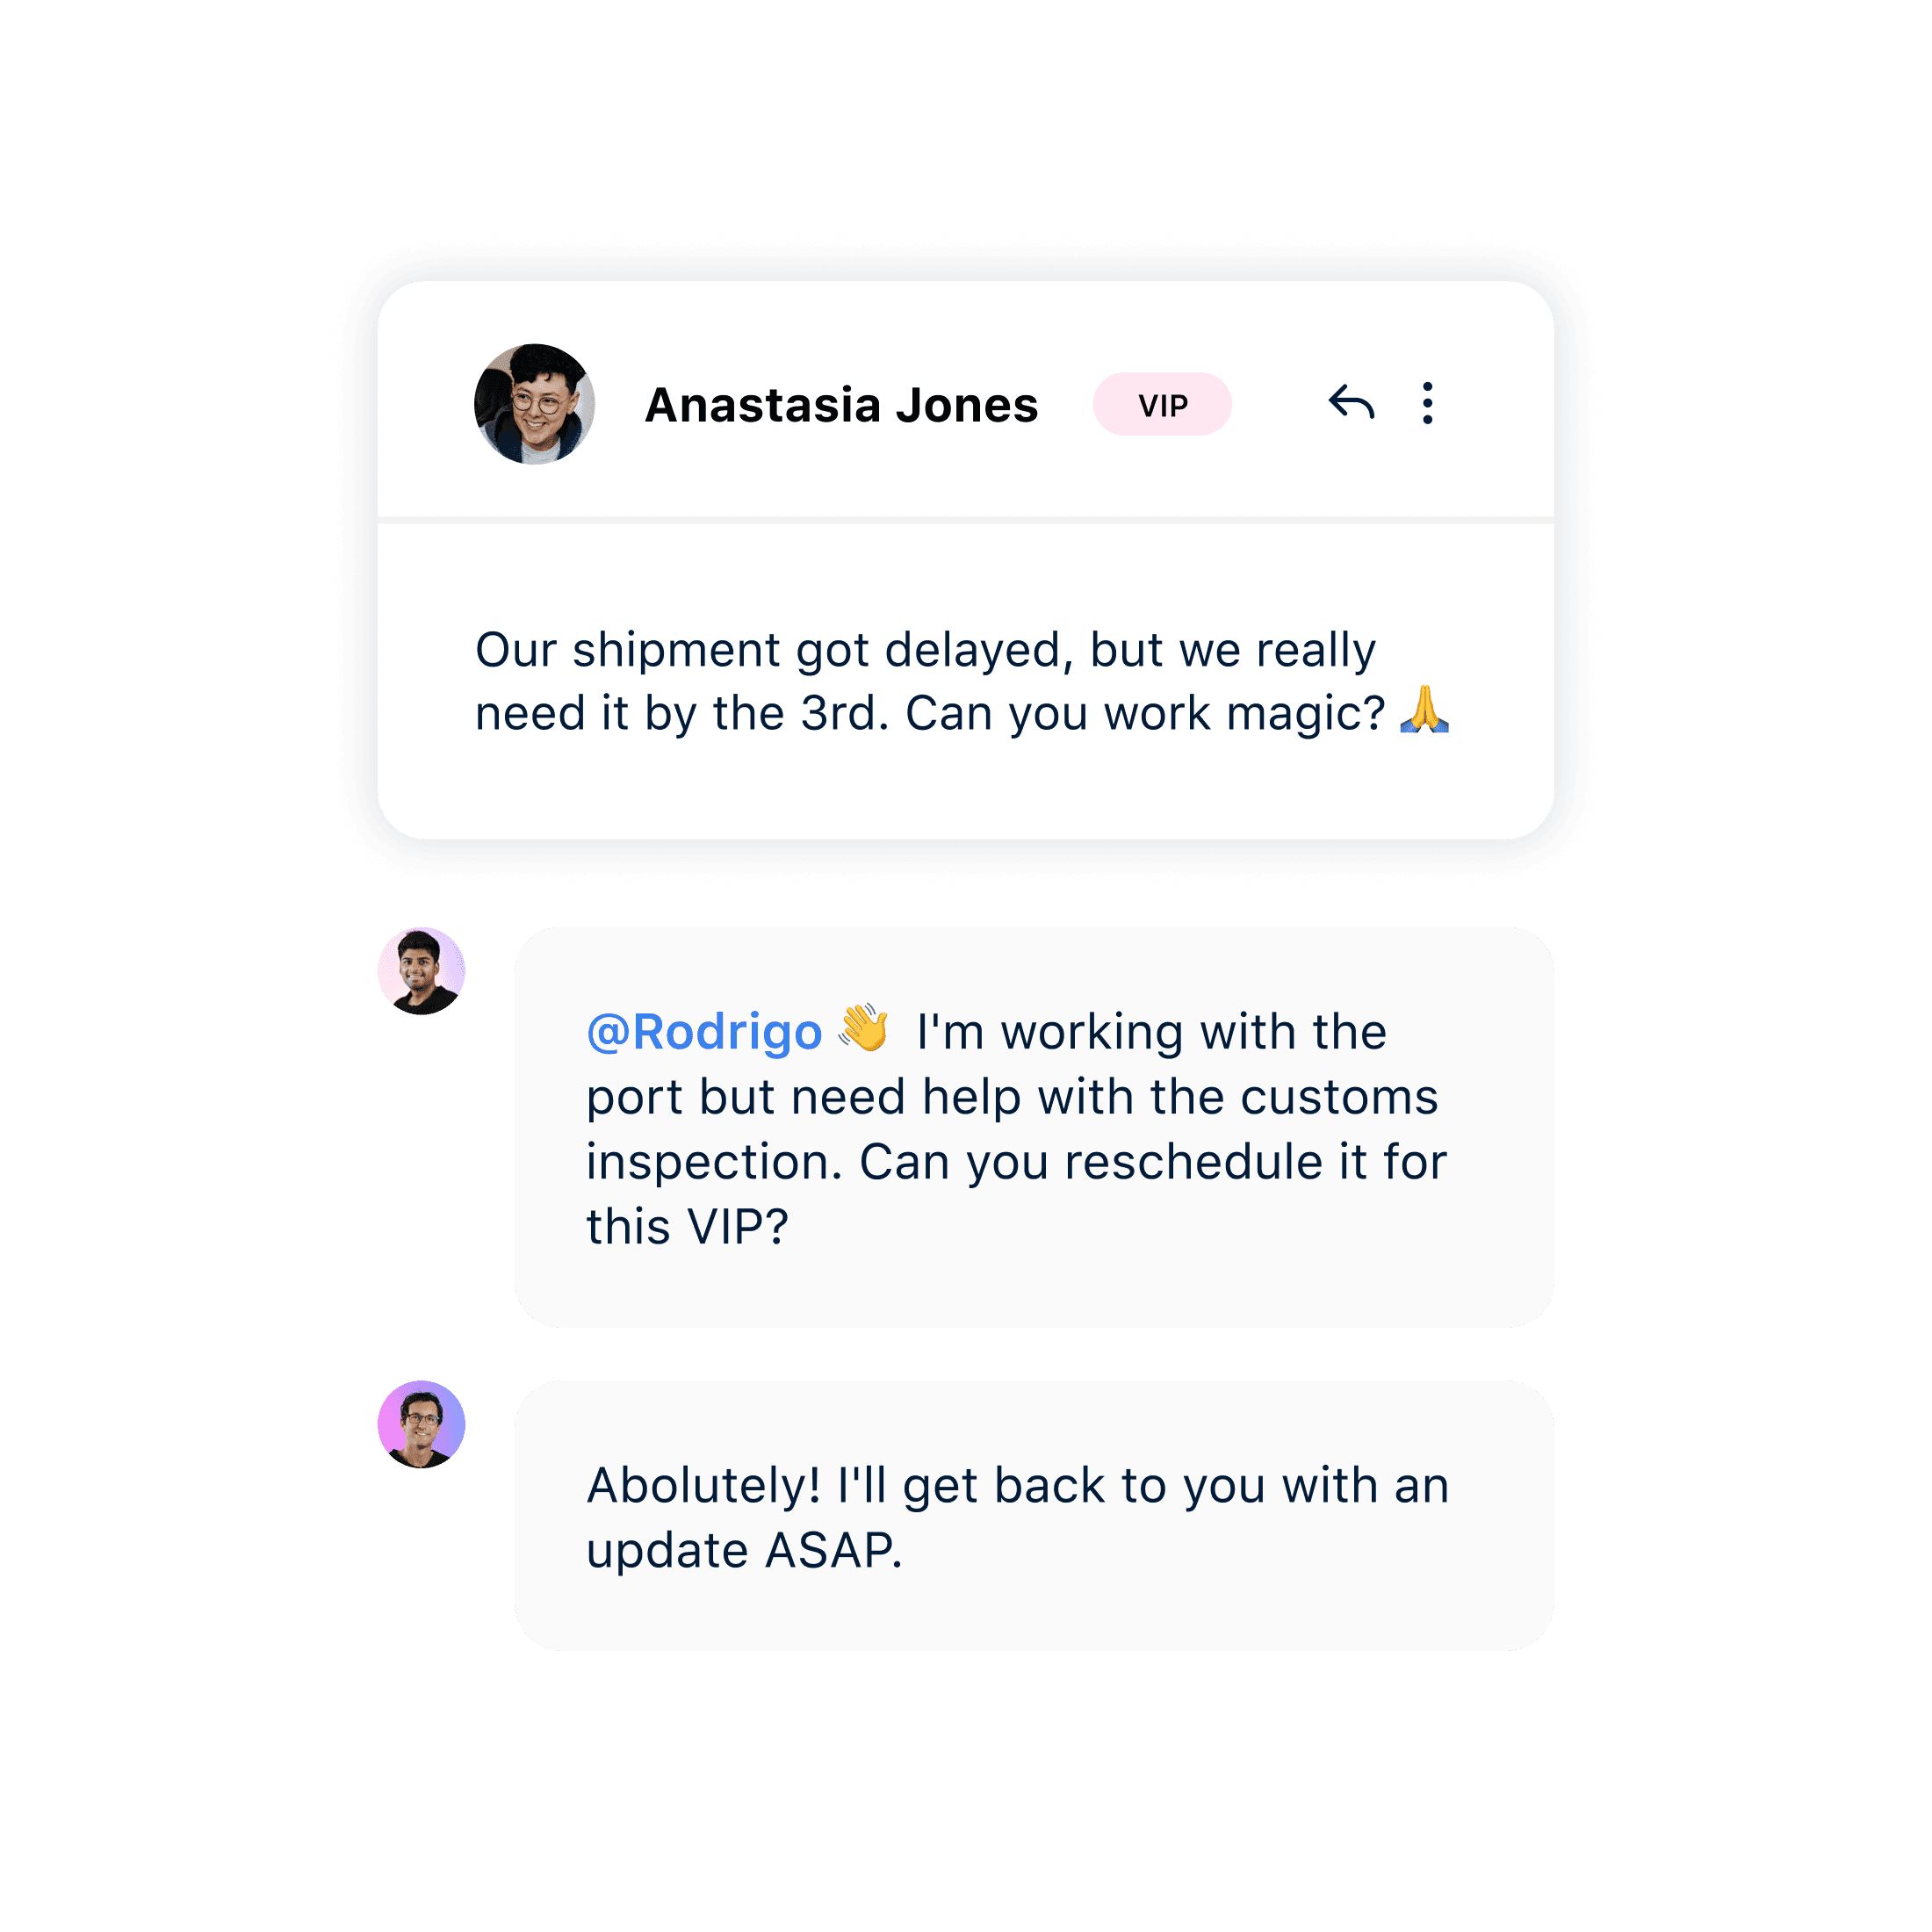This screenshot has height=1932, width=1932.
Task: Click the "this VIP?" text line
Action: pyautogui.click(x=687, y=1227)
